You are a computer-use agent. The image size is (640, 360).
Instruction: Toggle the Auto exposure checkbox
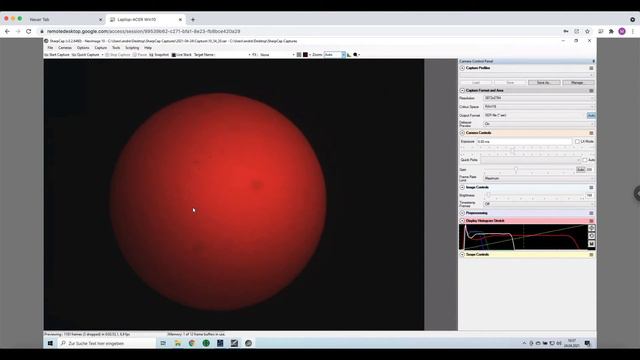pyautogui.click(x=585, y=160)
